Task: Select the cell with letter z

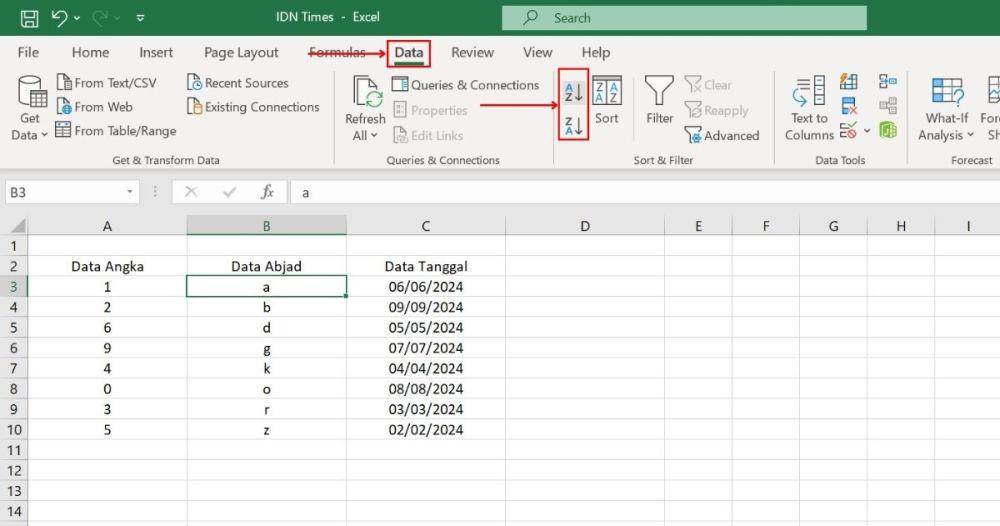Action: tap(267, 430)
